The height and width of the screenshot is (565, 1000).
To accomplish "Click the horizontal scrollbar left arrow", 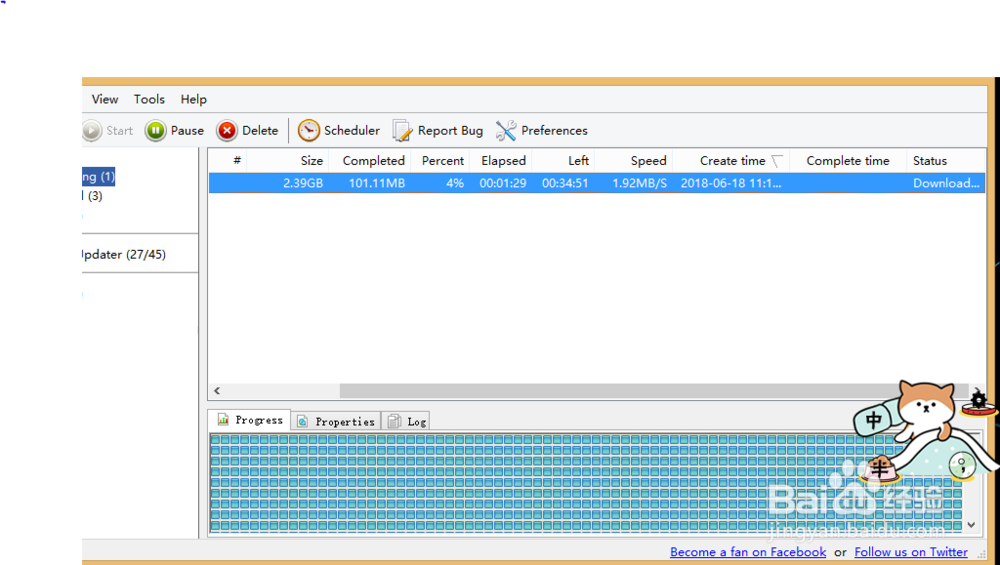I will pyautogui.click(x=217, y=391).
